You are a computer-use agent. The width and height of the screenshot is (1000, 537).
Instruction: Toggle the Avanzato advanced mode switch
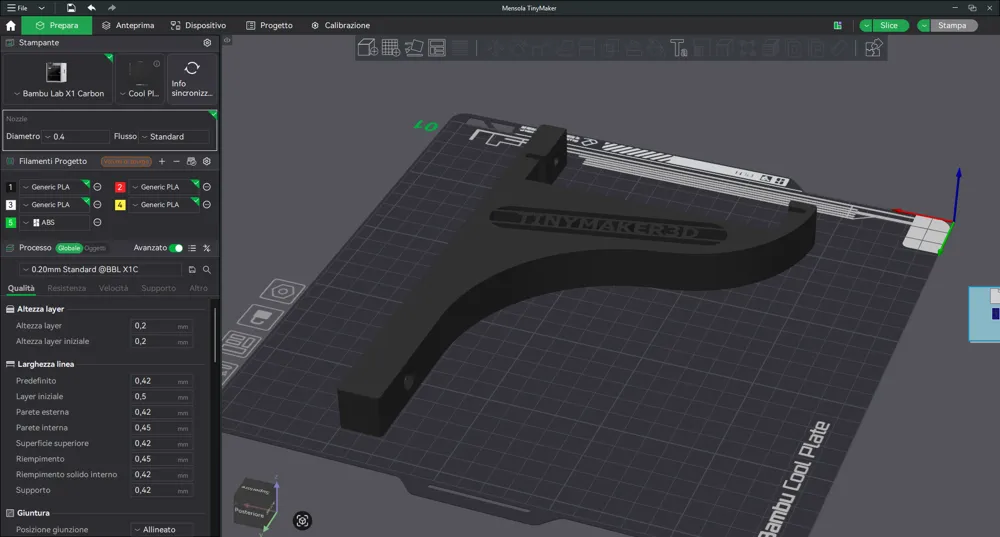(x=175, y=248)
